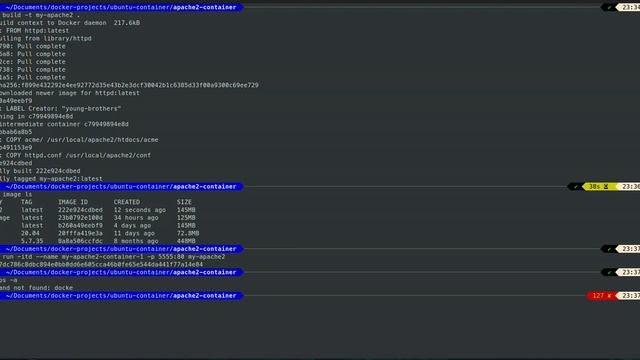This screenshot has height=360, width=640.
Task: Click the 'image ls' command text
Action: tap(17, 194)
